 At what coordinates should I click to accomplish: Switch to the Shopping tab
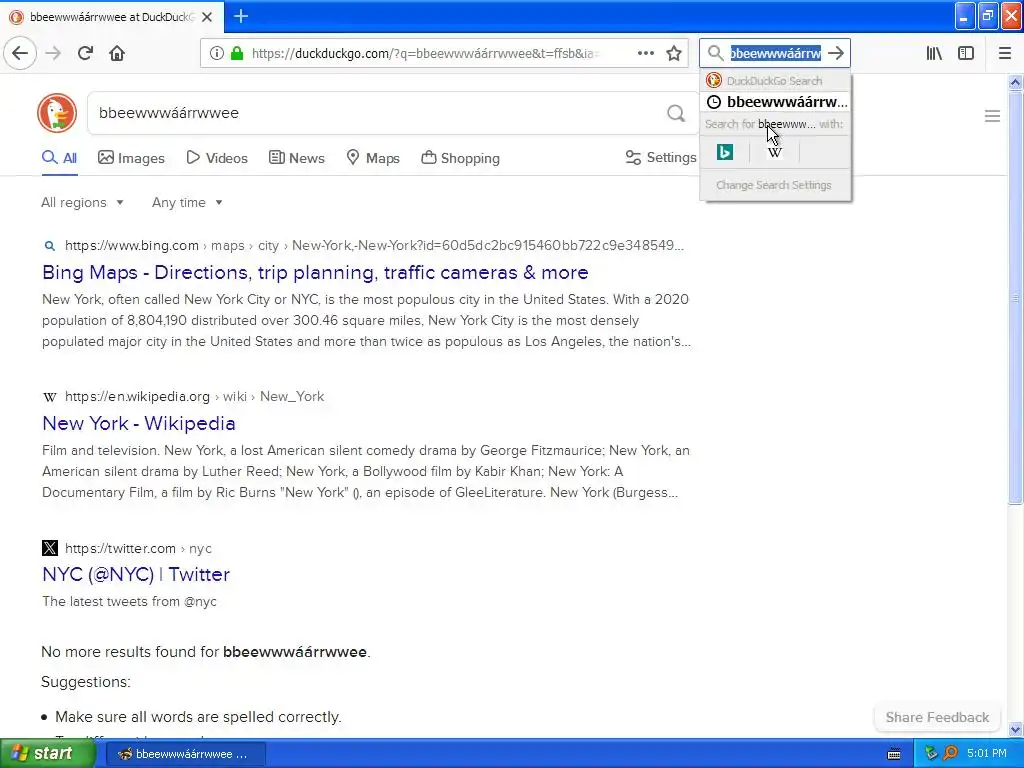pos(460,158)
